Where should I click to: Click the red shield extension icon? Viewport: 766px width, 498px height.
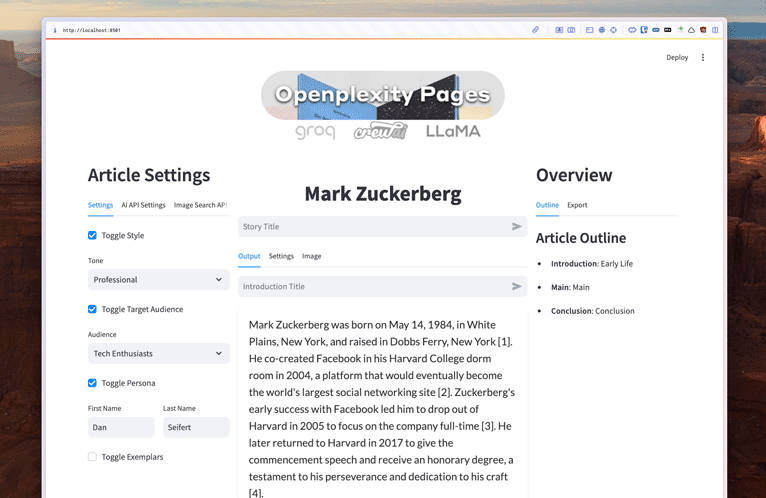pos(703,30)
